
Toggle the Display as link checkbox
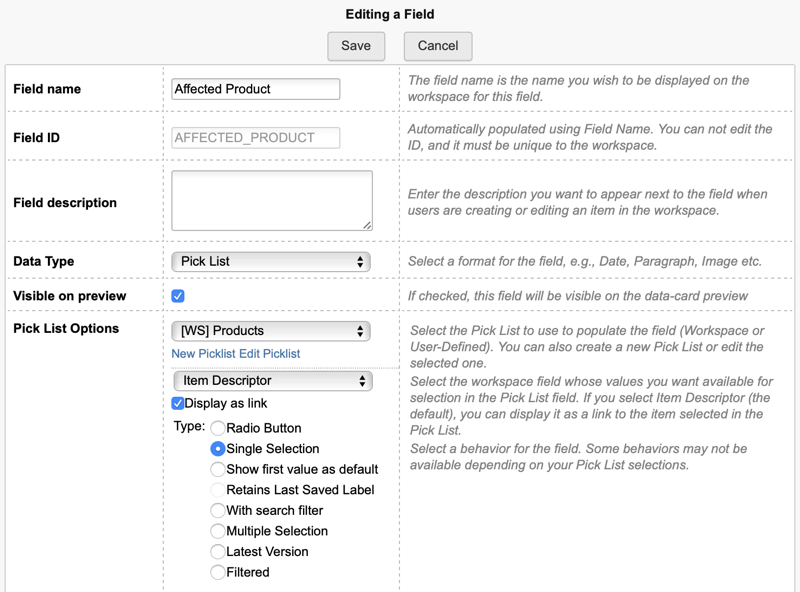[178, 404]
